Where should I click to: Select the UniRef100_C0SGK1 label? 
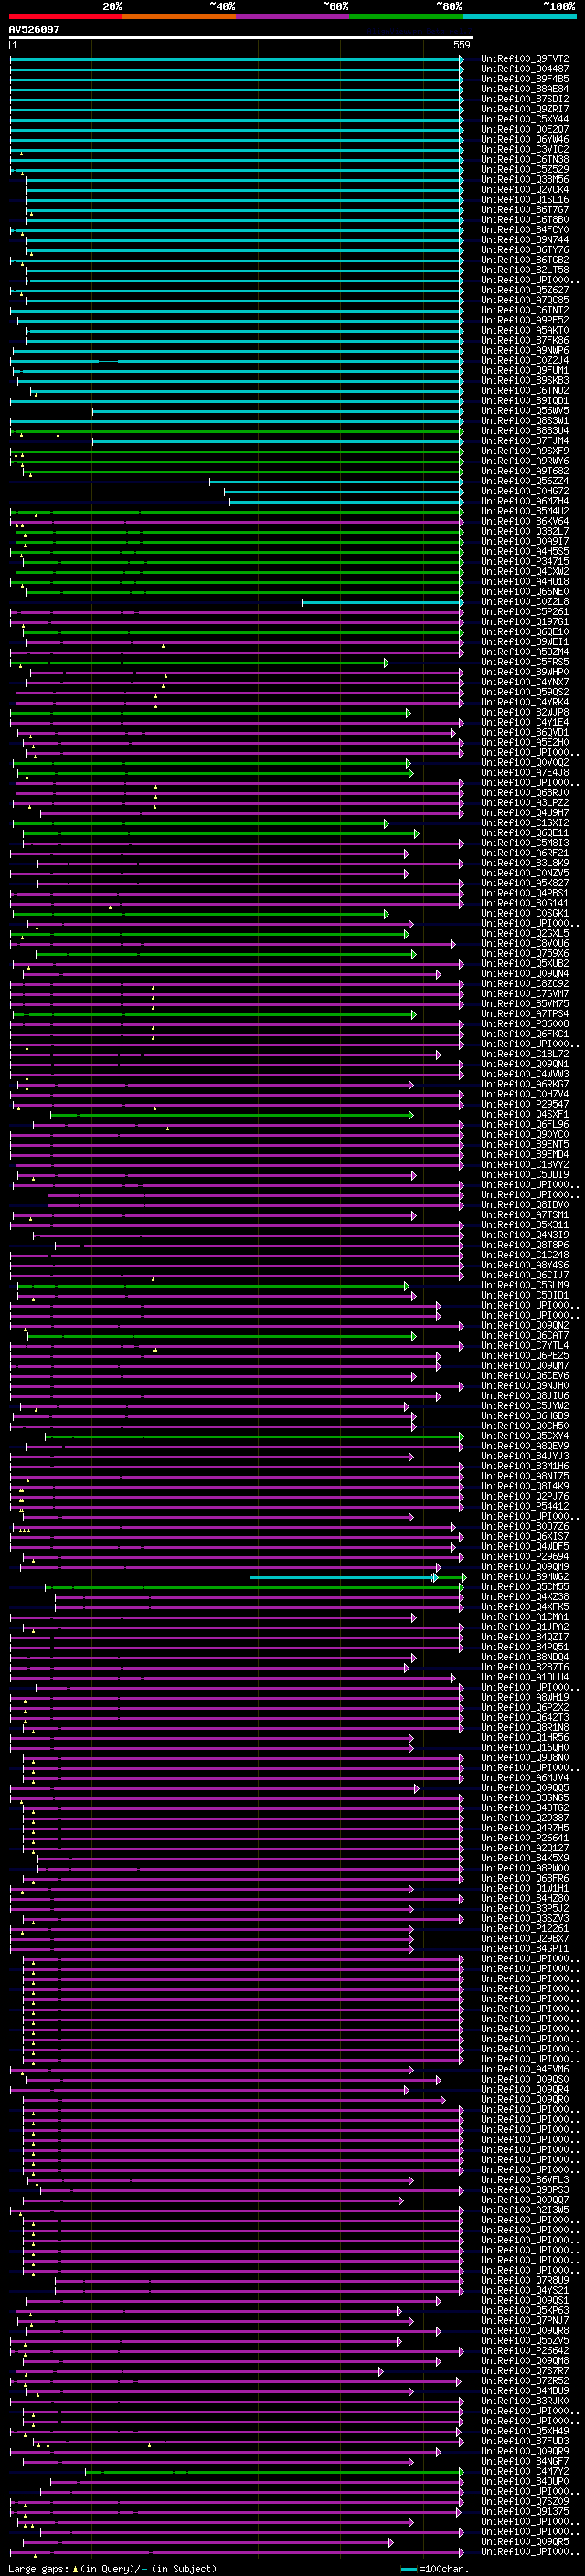click(524, 914)
